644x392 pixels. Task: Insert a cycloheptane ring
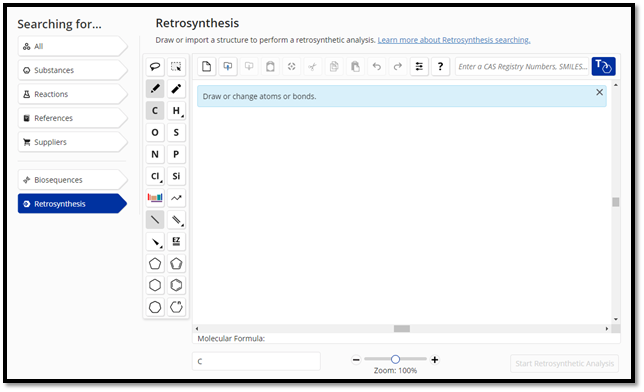(155, 307)
